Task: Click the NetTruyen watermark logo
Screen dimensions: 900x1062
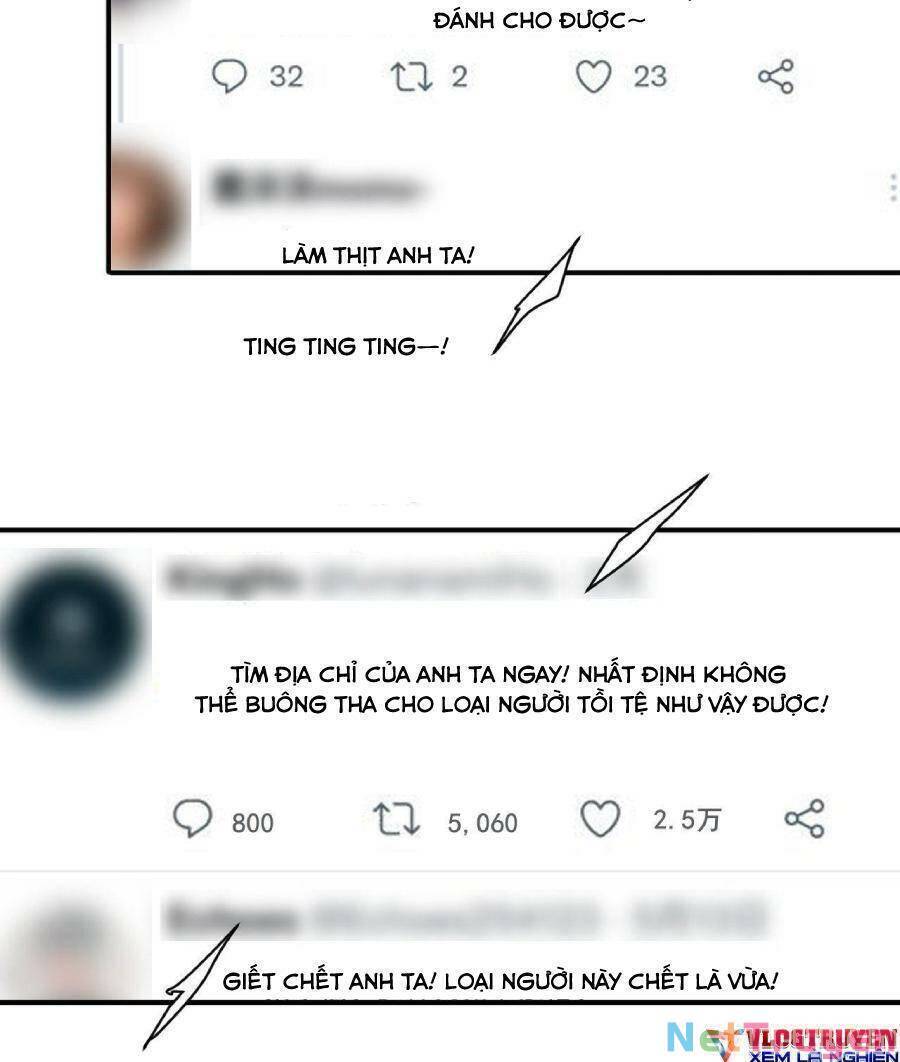Action: click(x=782, y=1042)
